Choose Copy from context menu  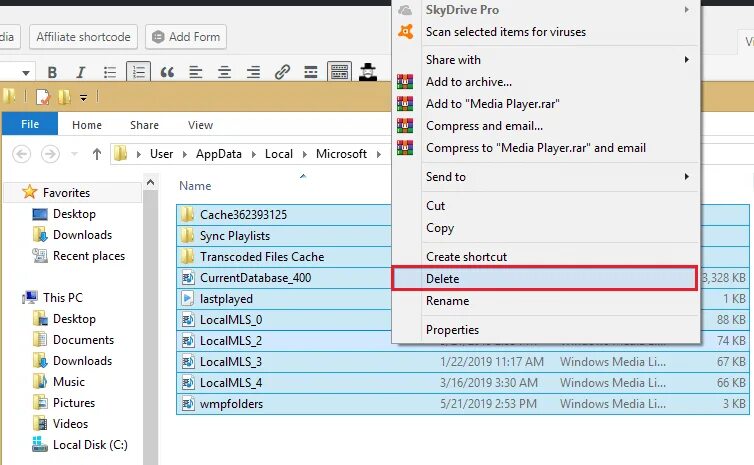(545, 228)
